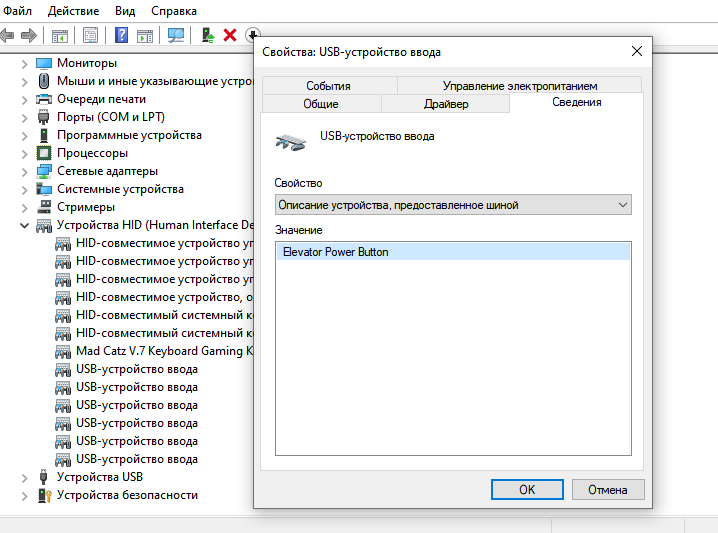
Task: Click the properties sheet toolbar icon
Action: click(x=90, y=35)
